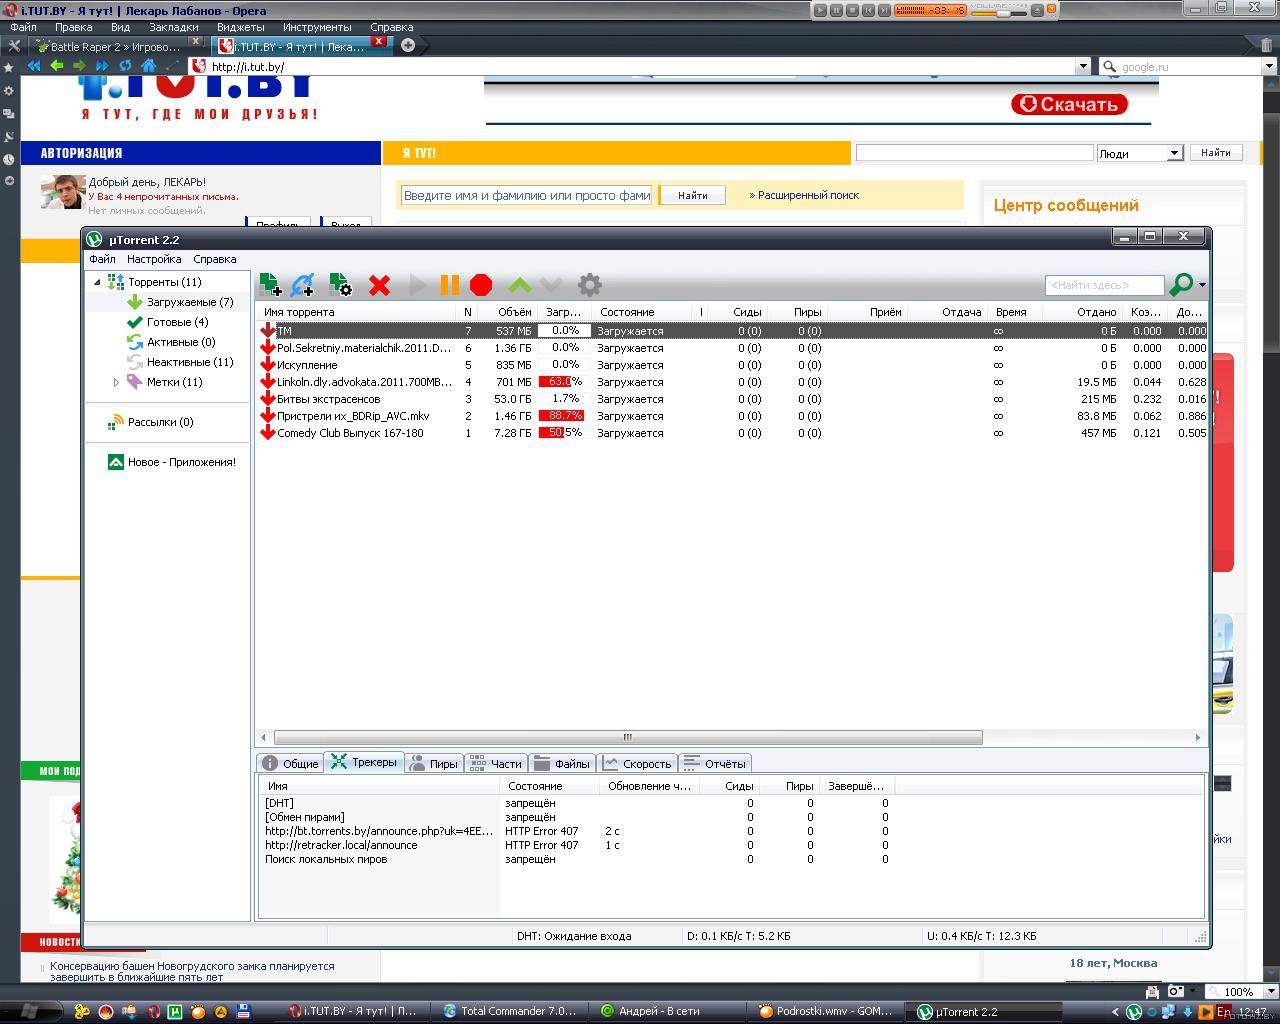Switch to Battle Raper 2 Opera tab
The image size is (1280, 1024).
[116, 46]
